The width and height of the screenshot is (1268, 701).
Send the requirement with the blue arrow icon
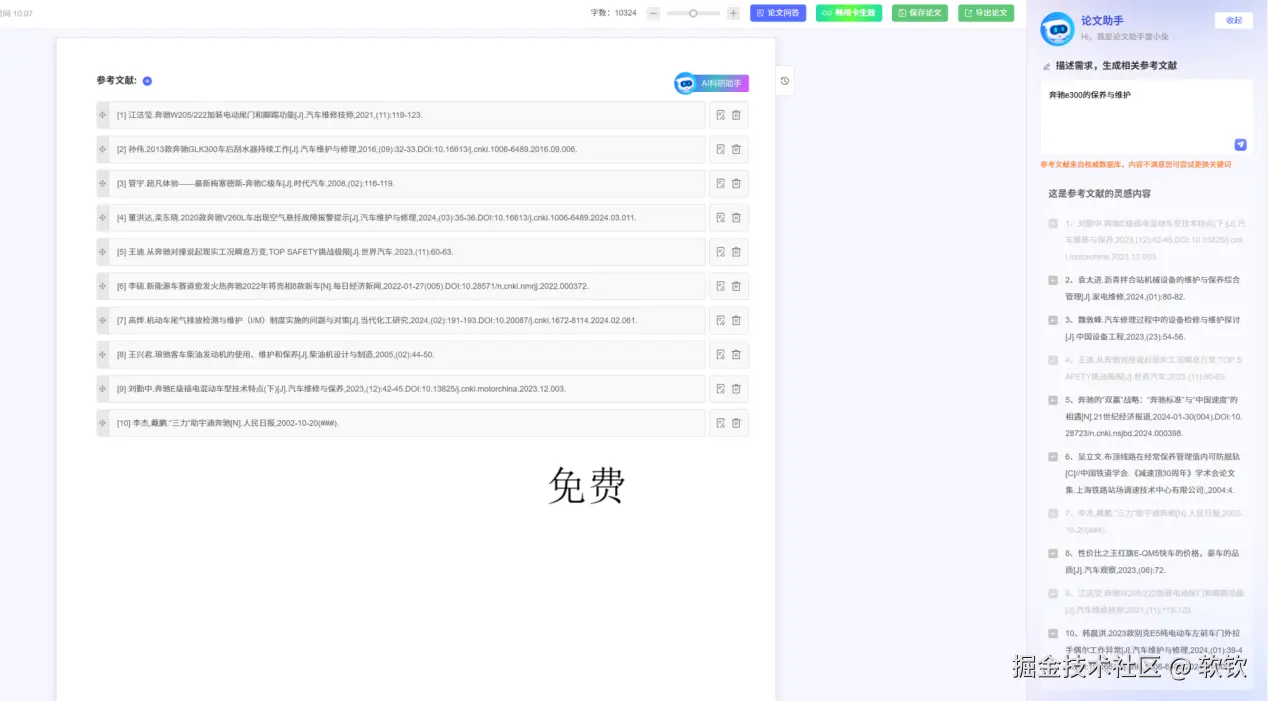coord(1240,144)
